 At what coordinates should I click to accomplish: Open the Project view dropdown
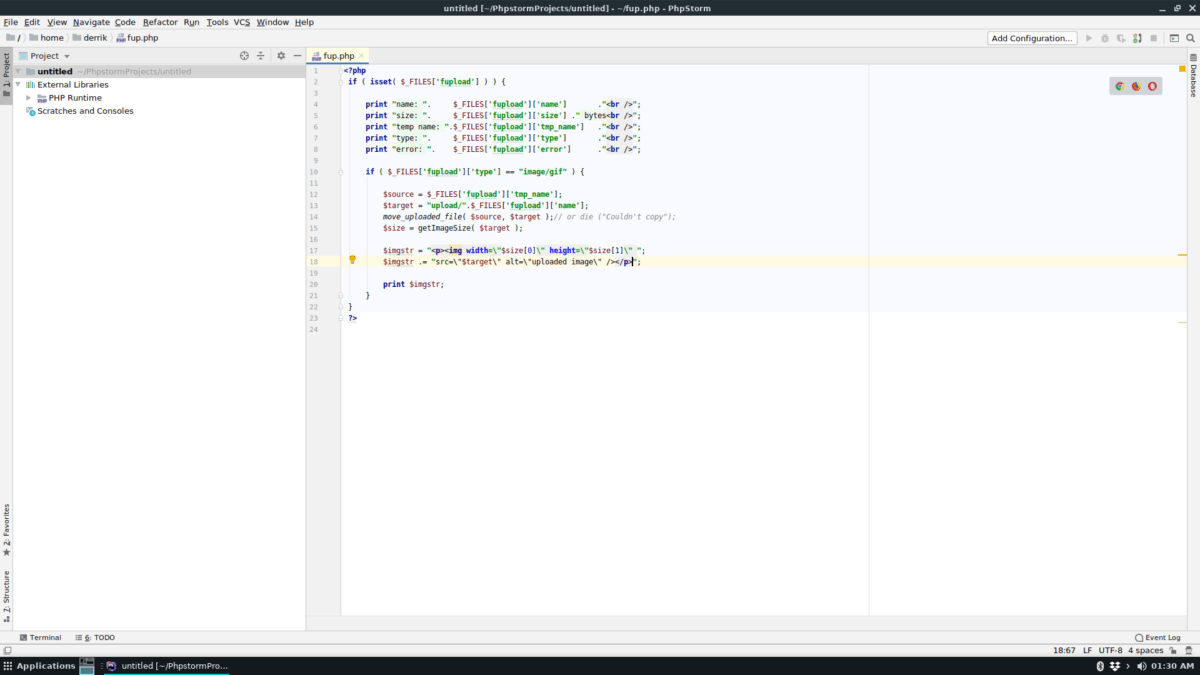[48, 56]
